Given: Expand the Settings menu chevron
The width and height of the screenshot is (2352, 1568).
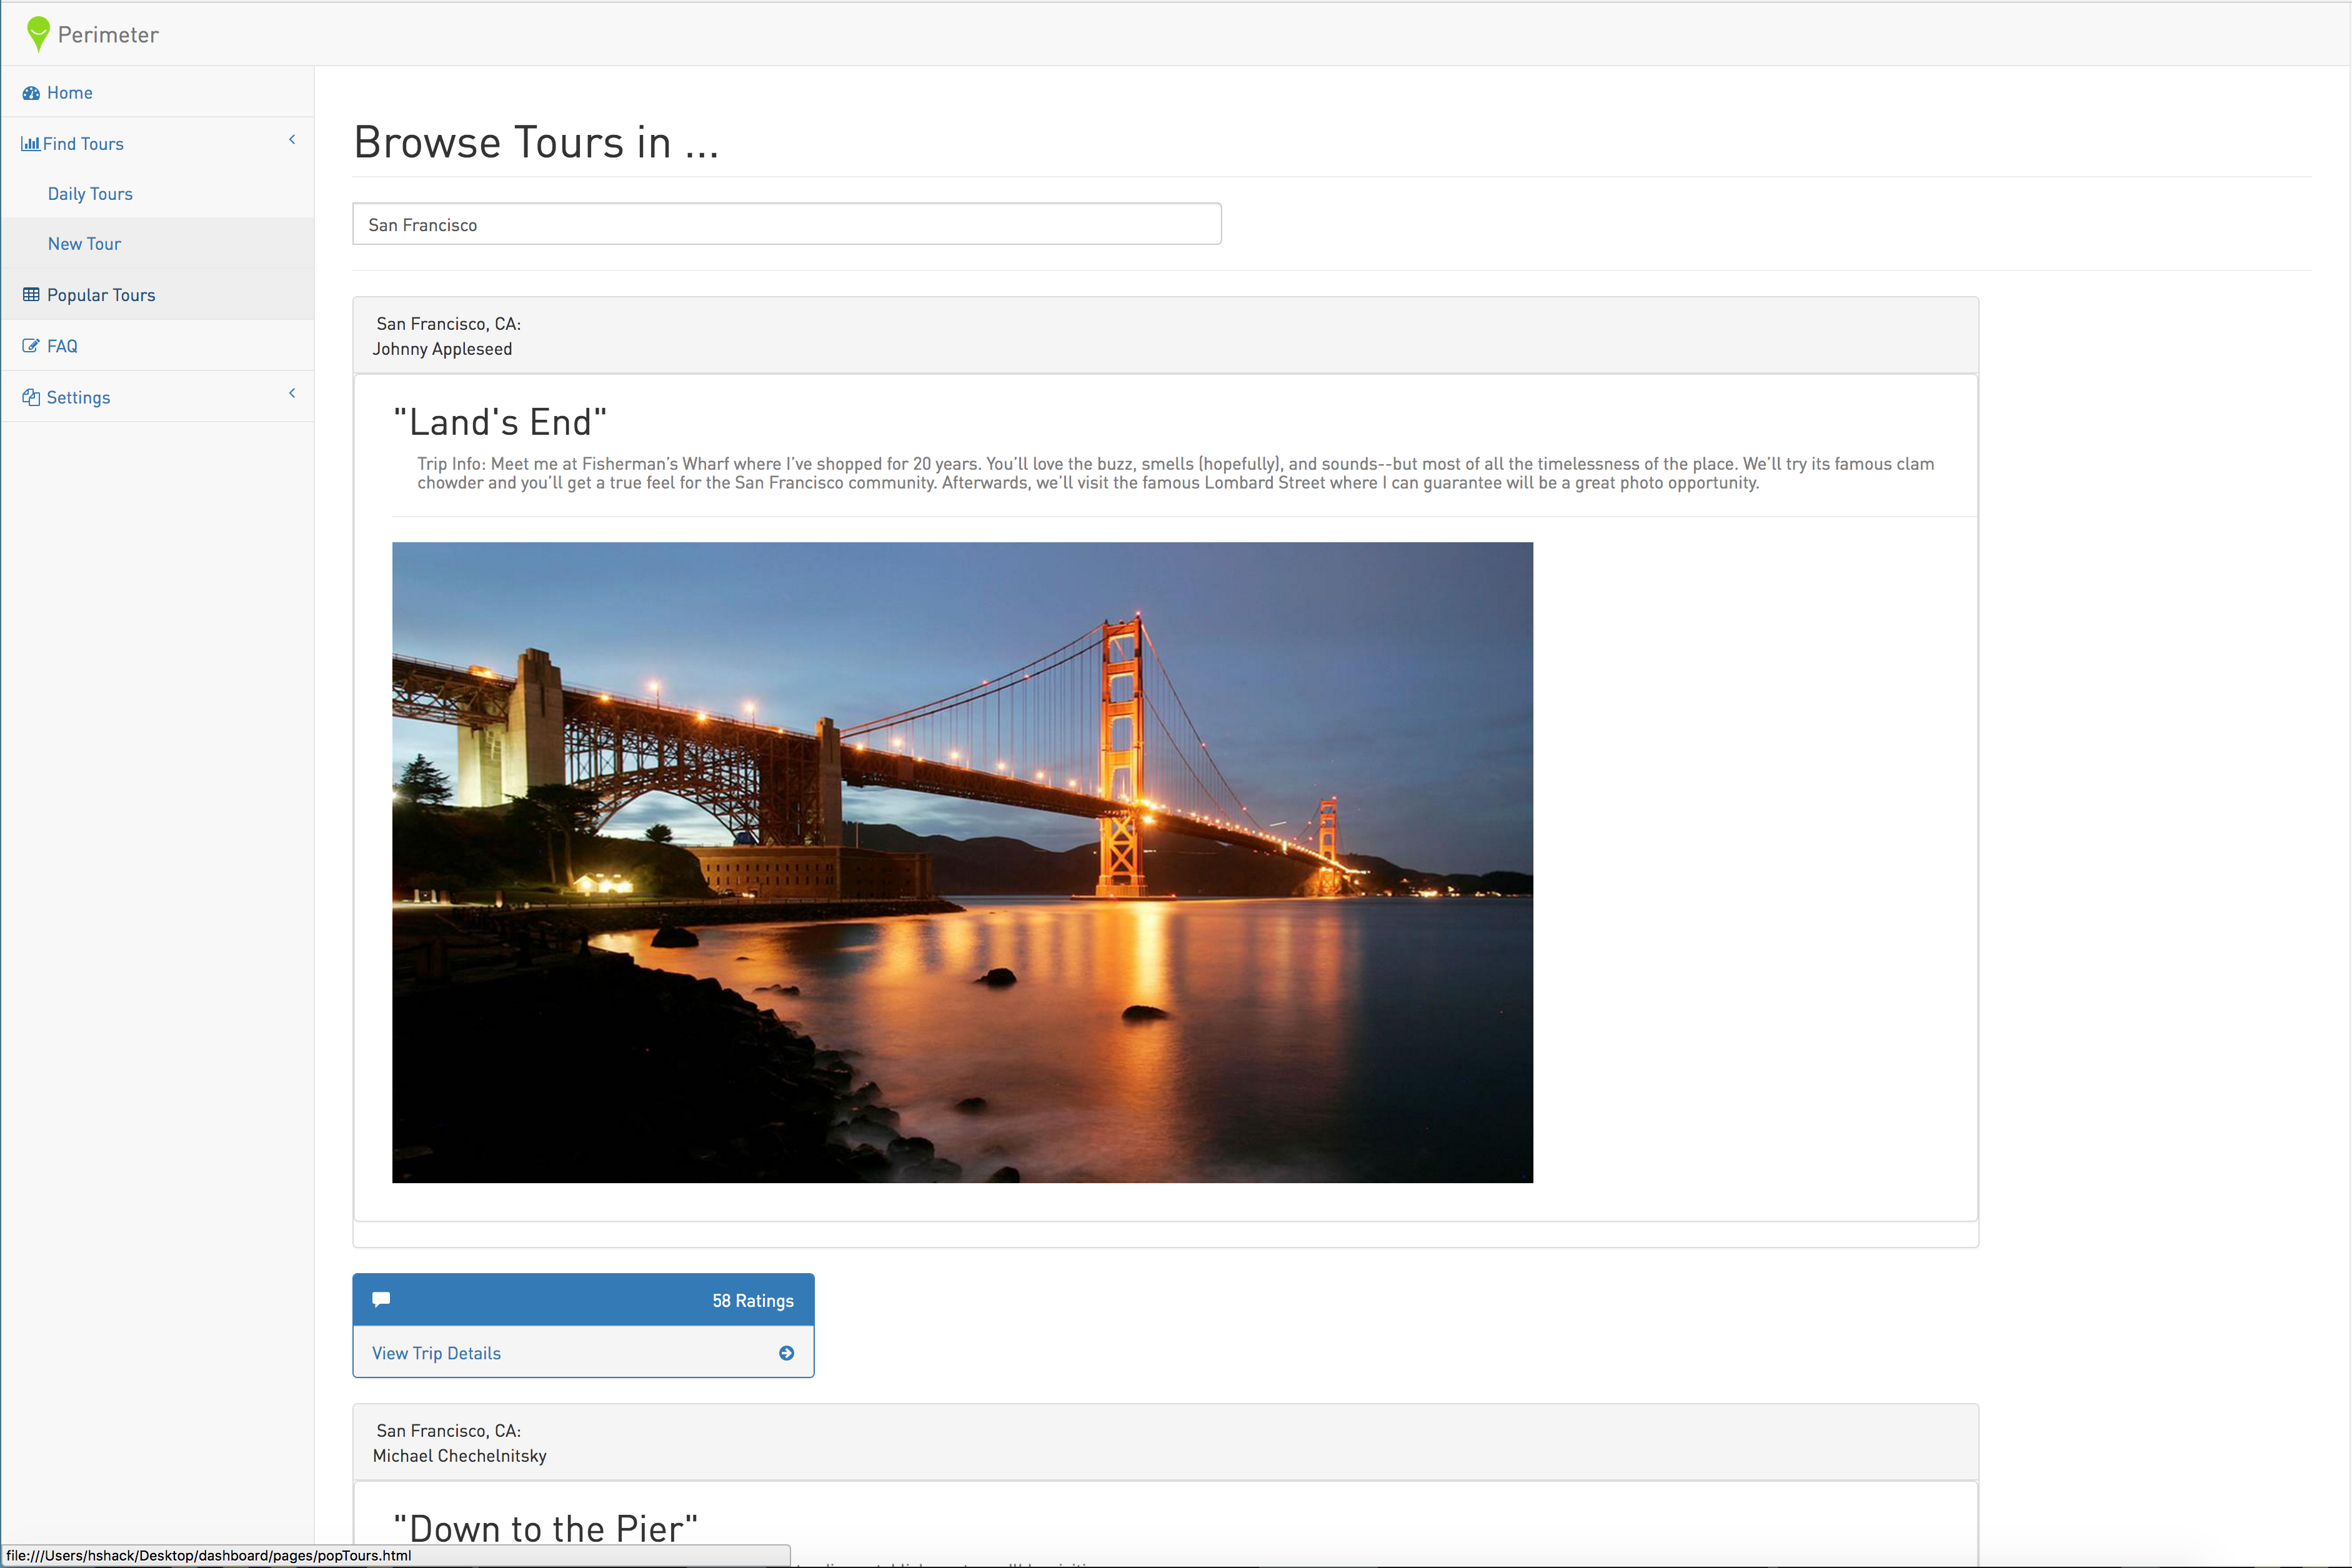Looking at the screenshot, I should [292, 393].
